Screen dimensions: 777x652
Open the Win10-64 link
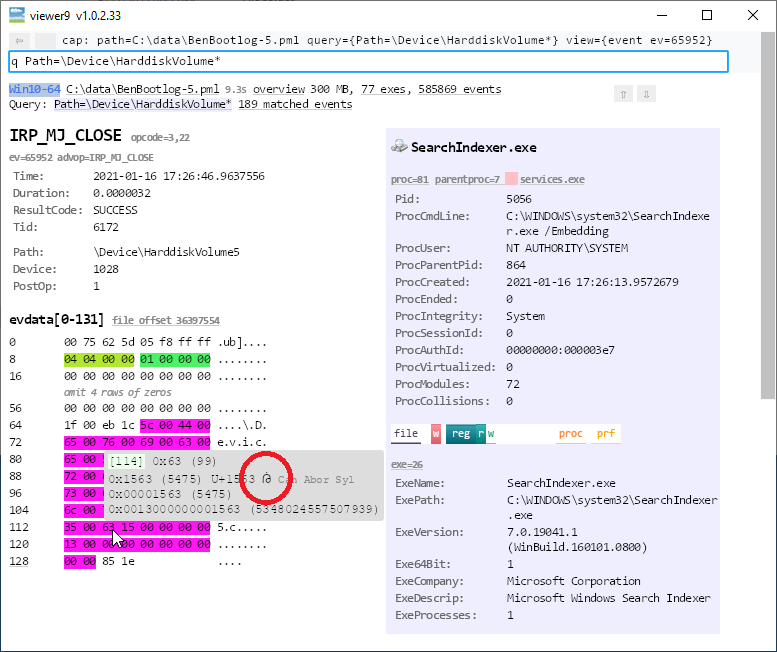35,89
